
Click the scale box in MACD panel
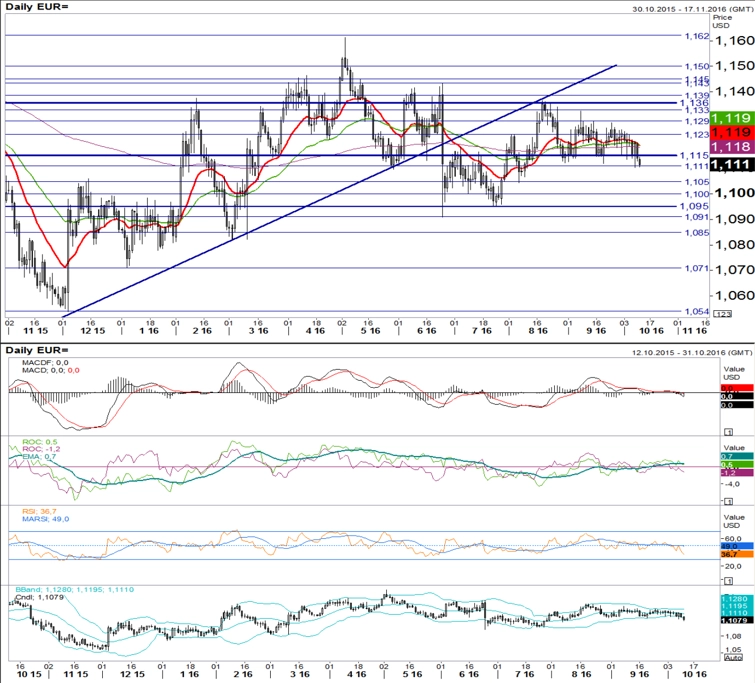[x=729, y=432]
